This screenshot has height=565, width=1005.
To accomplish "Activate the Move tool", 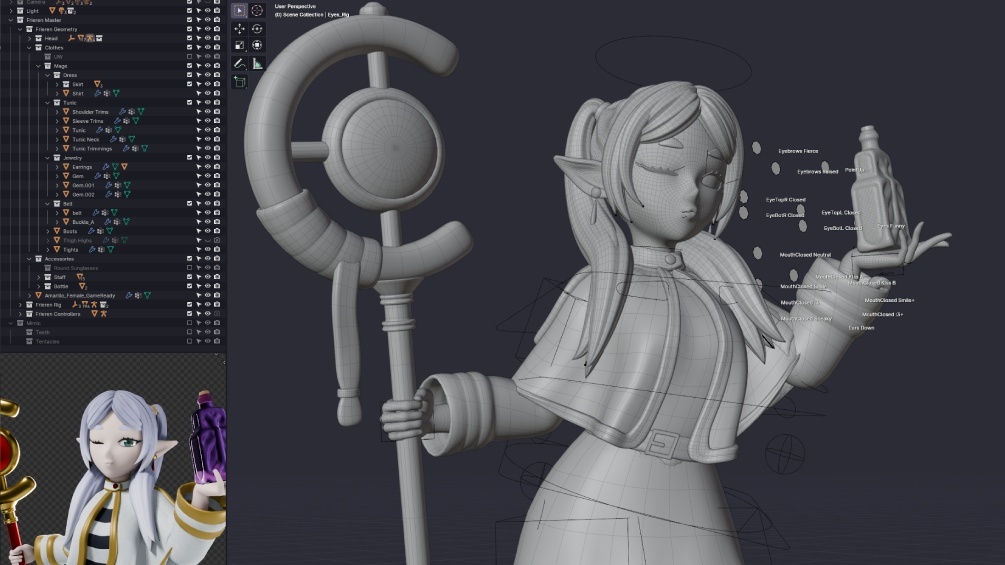I will point(239,28).
